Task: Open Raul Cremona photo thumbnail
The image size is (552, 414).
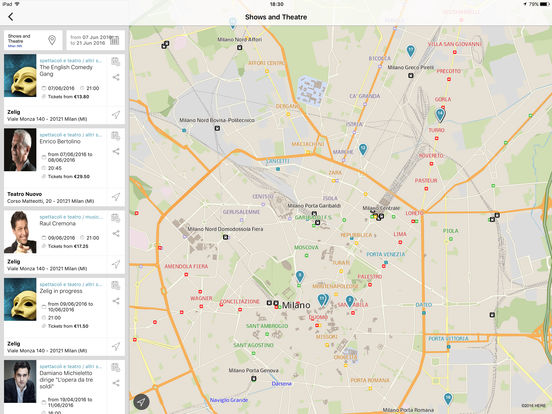Action: point(20,232)
